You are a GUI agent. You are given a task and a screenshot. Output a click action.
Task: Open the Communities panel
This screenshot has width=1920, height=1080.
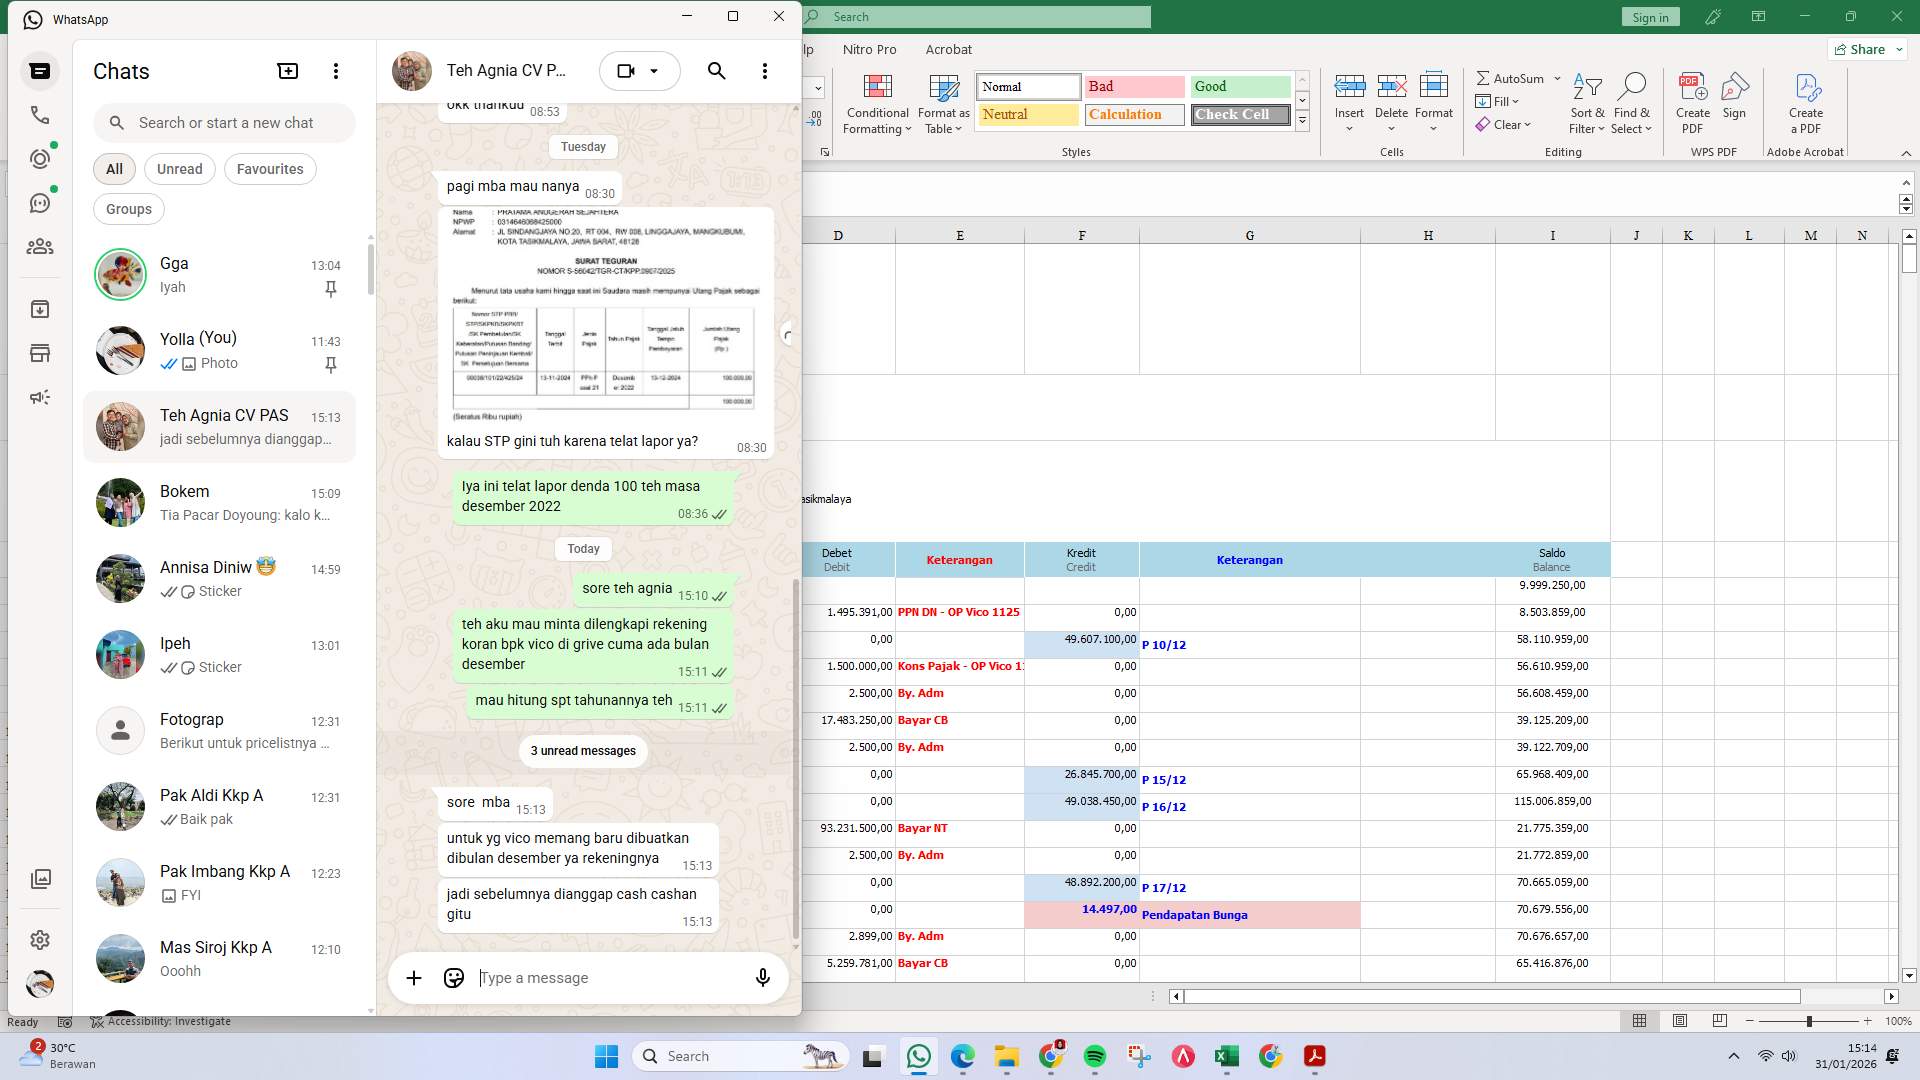tap(40, 246)
